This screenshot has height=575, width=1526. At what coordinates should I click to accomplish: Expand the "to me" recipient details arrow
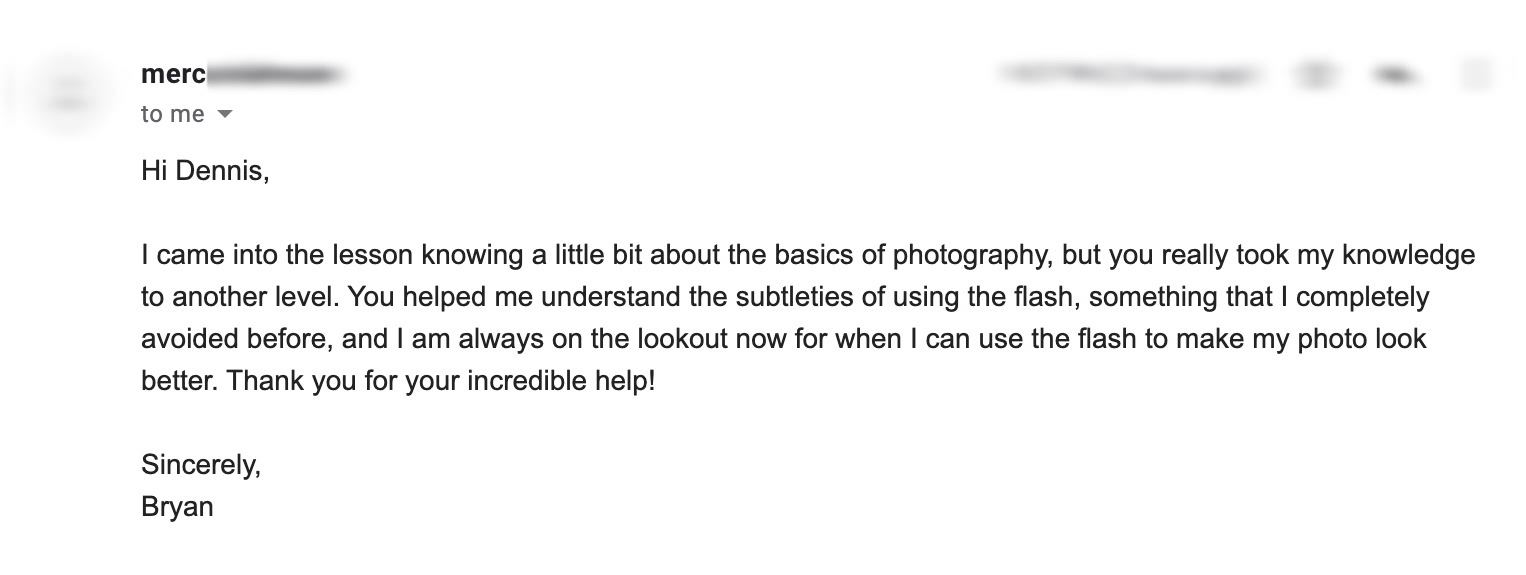point(225,114)
